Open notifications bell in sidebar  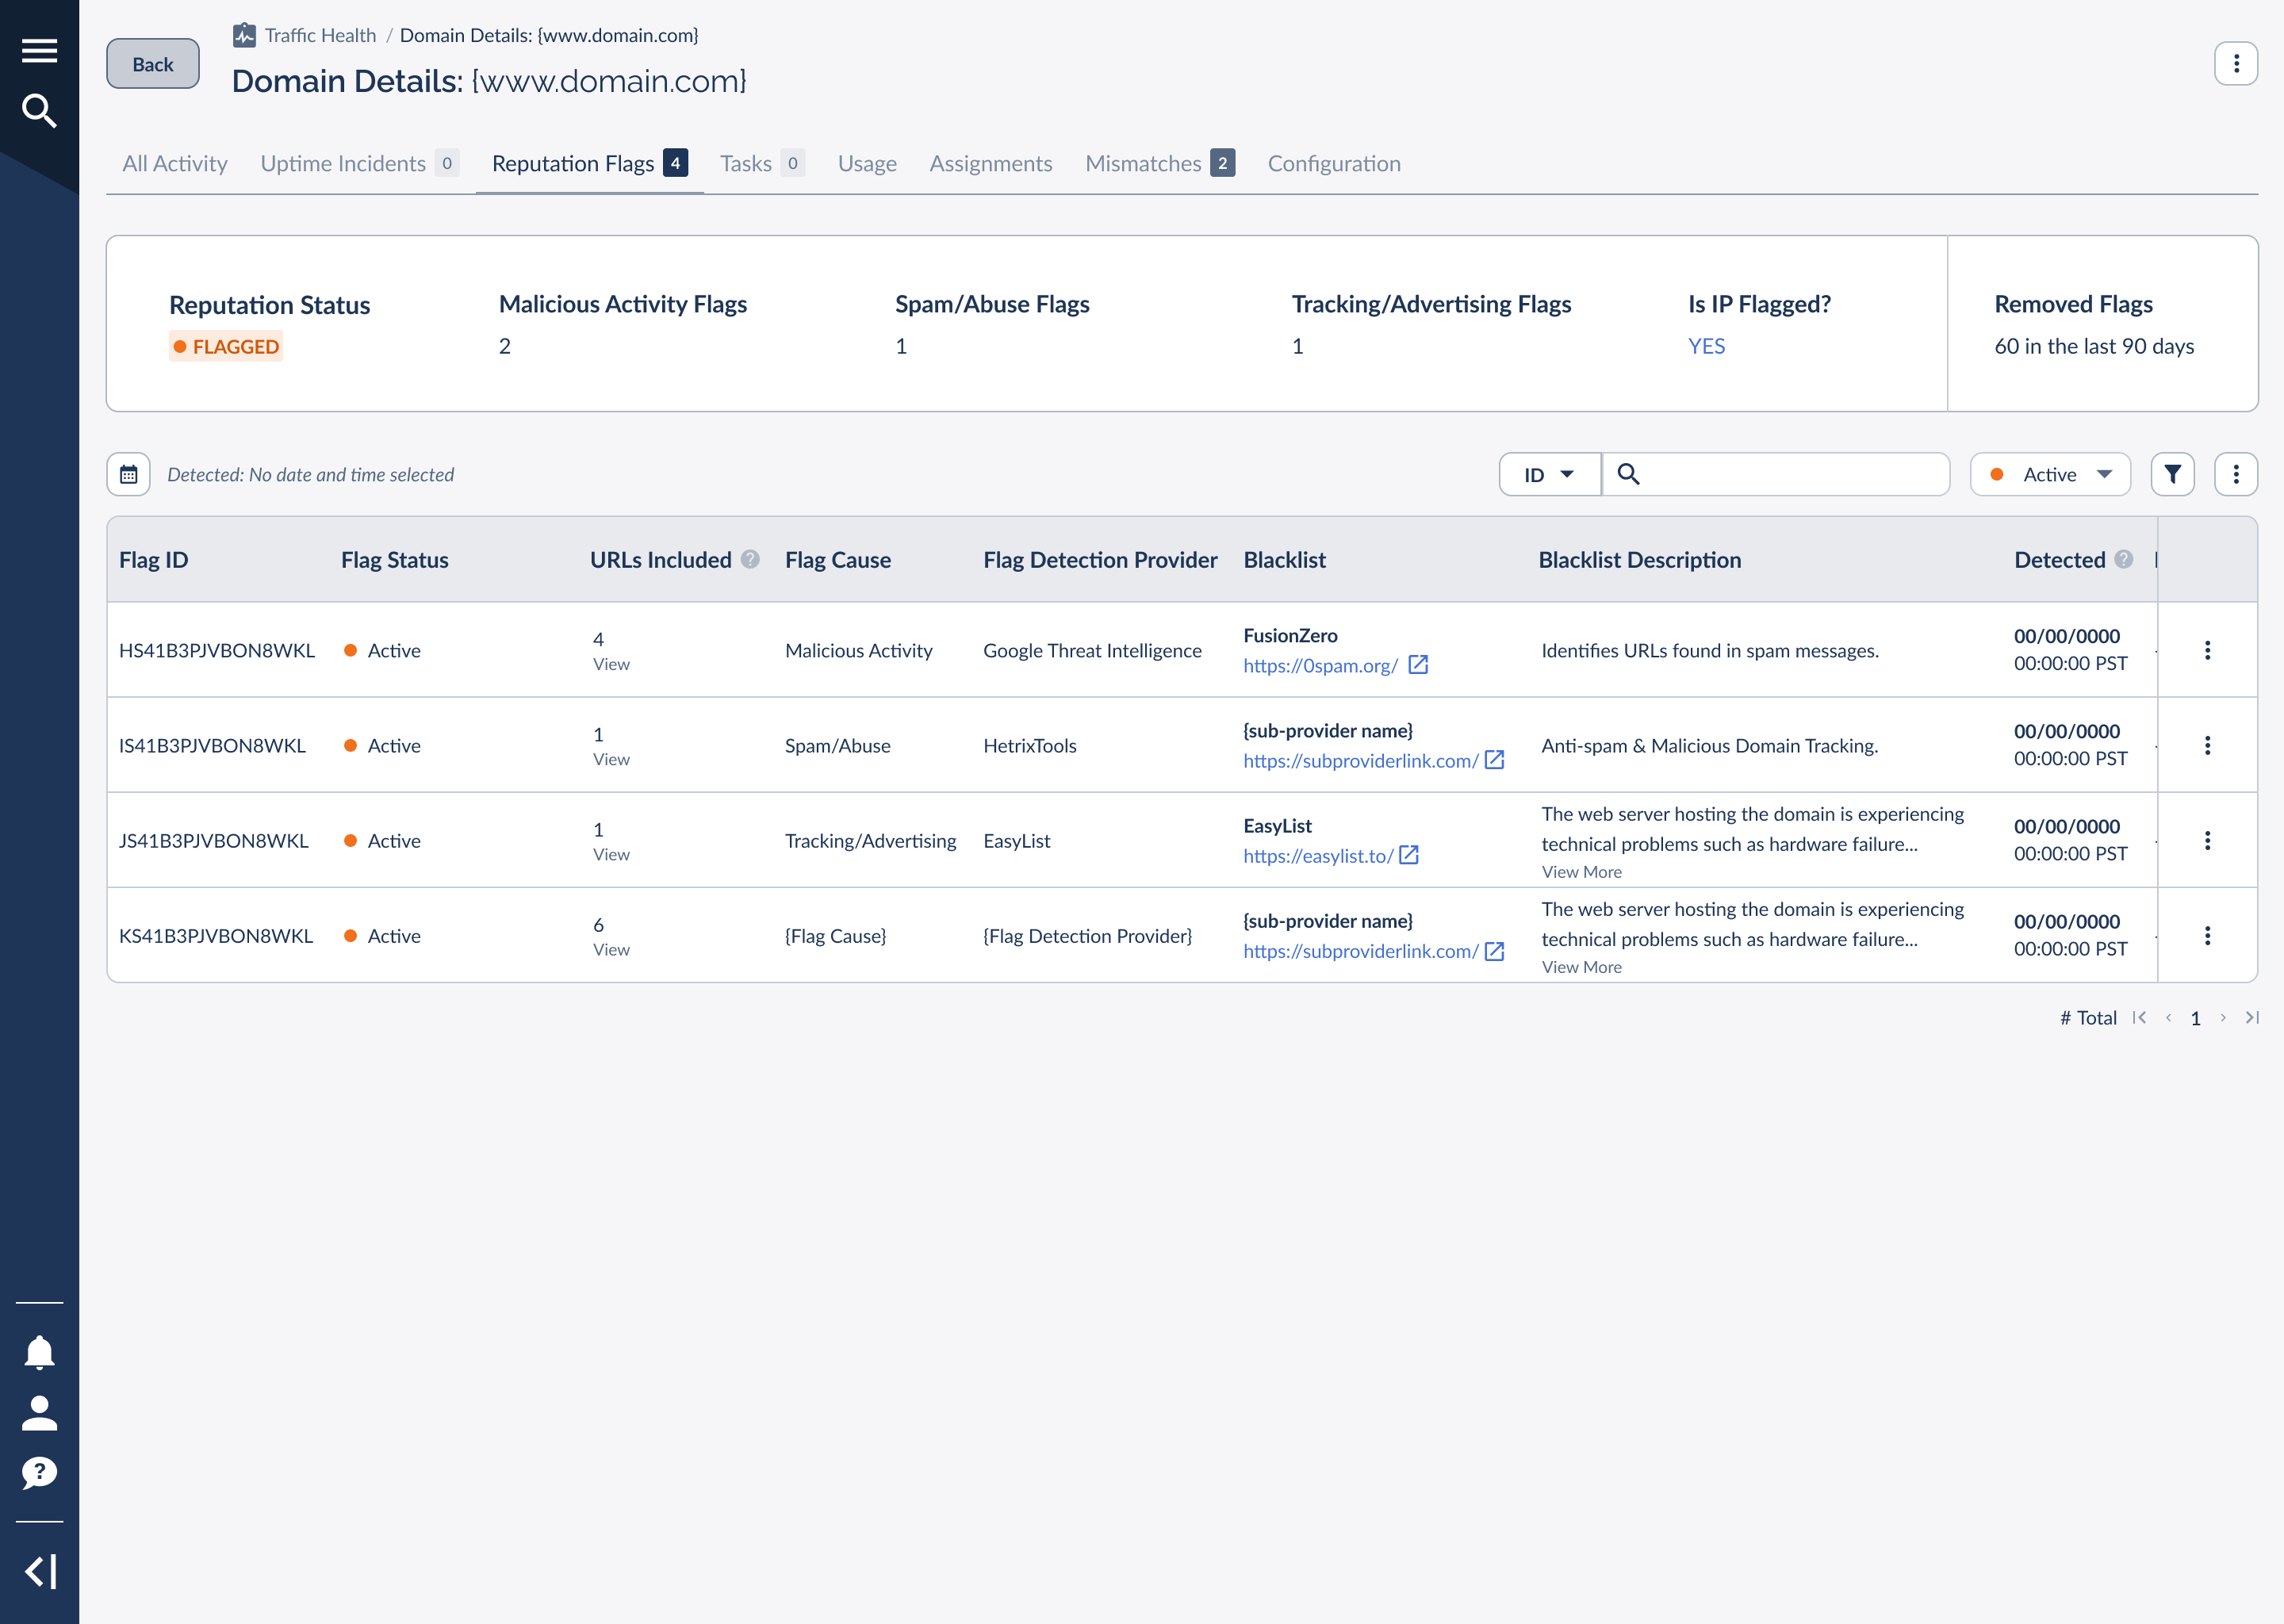39,1352
